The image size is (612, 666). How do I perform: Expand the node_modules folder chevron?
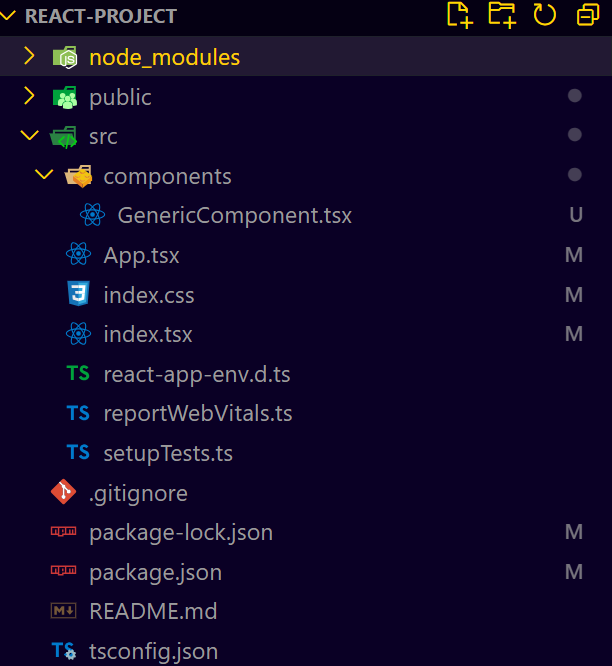(x=29, y=56)
